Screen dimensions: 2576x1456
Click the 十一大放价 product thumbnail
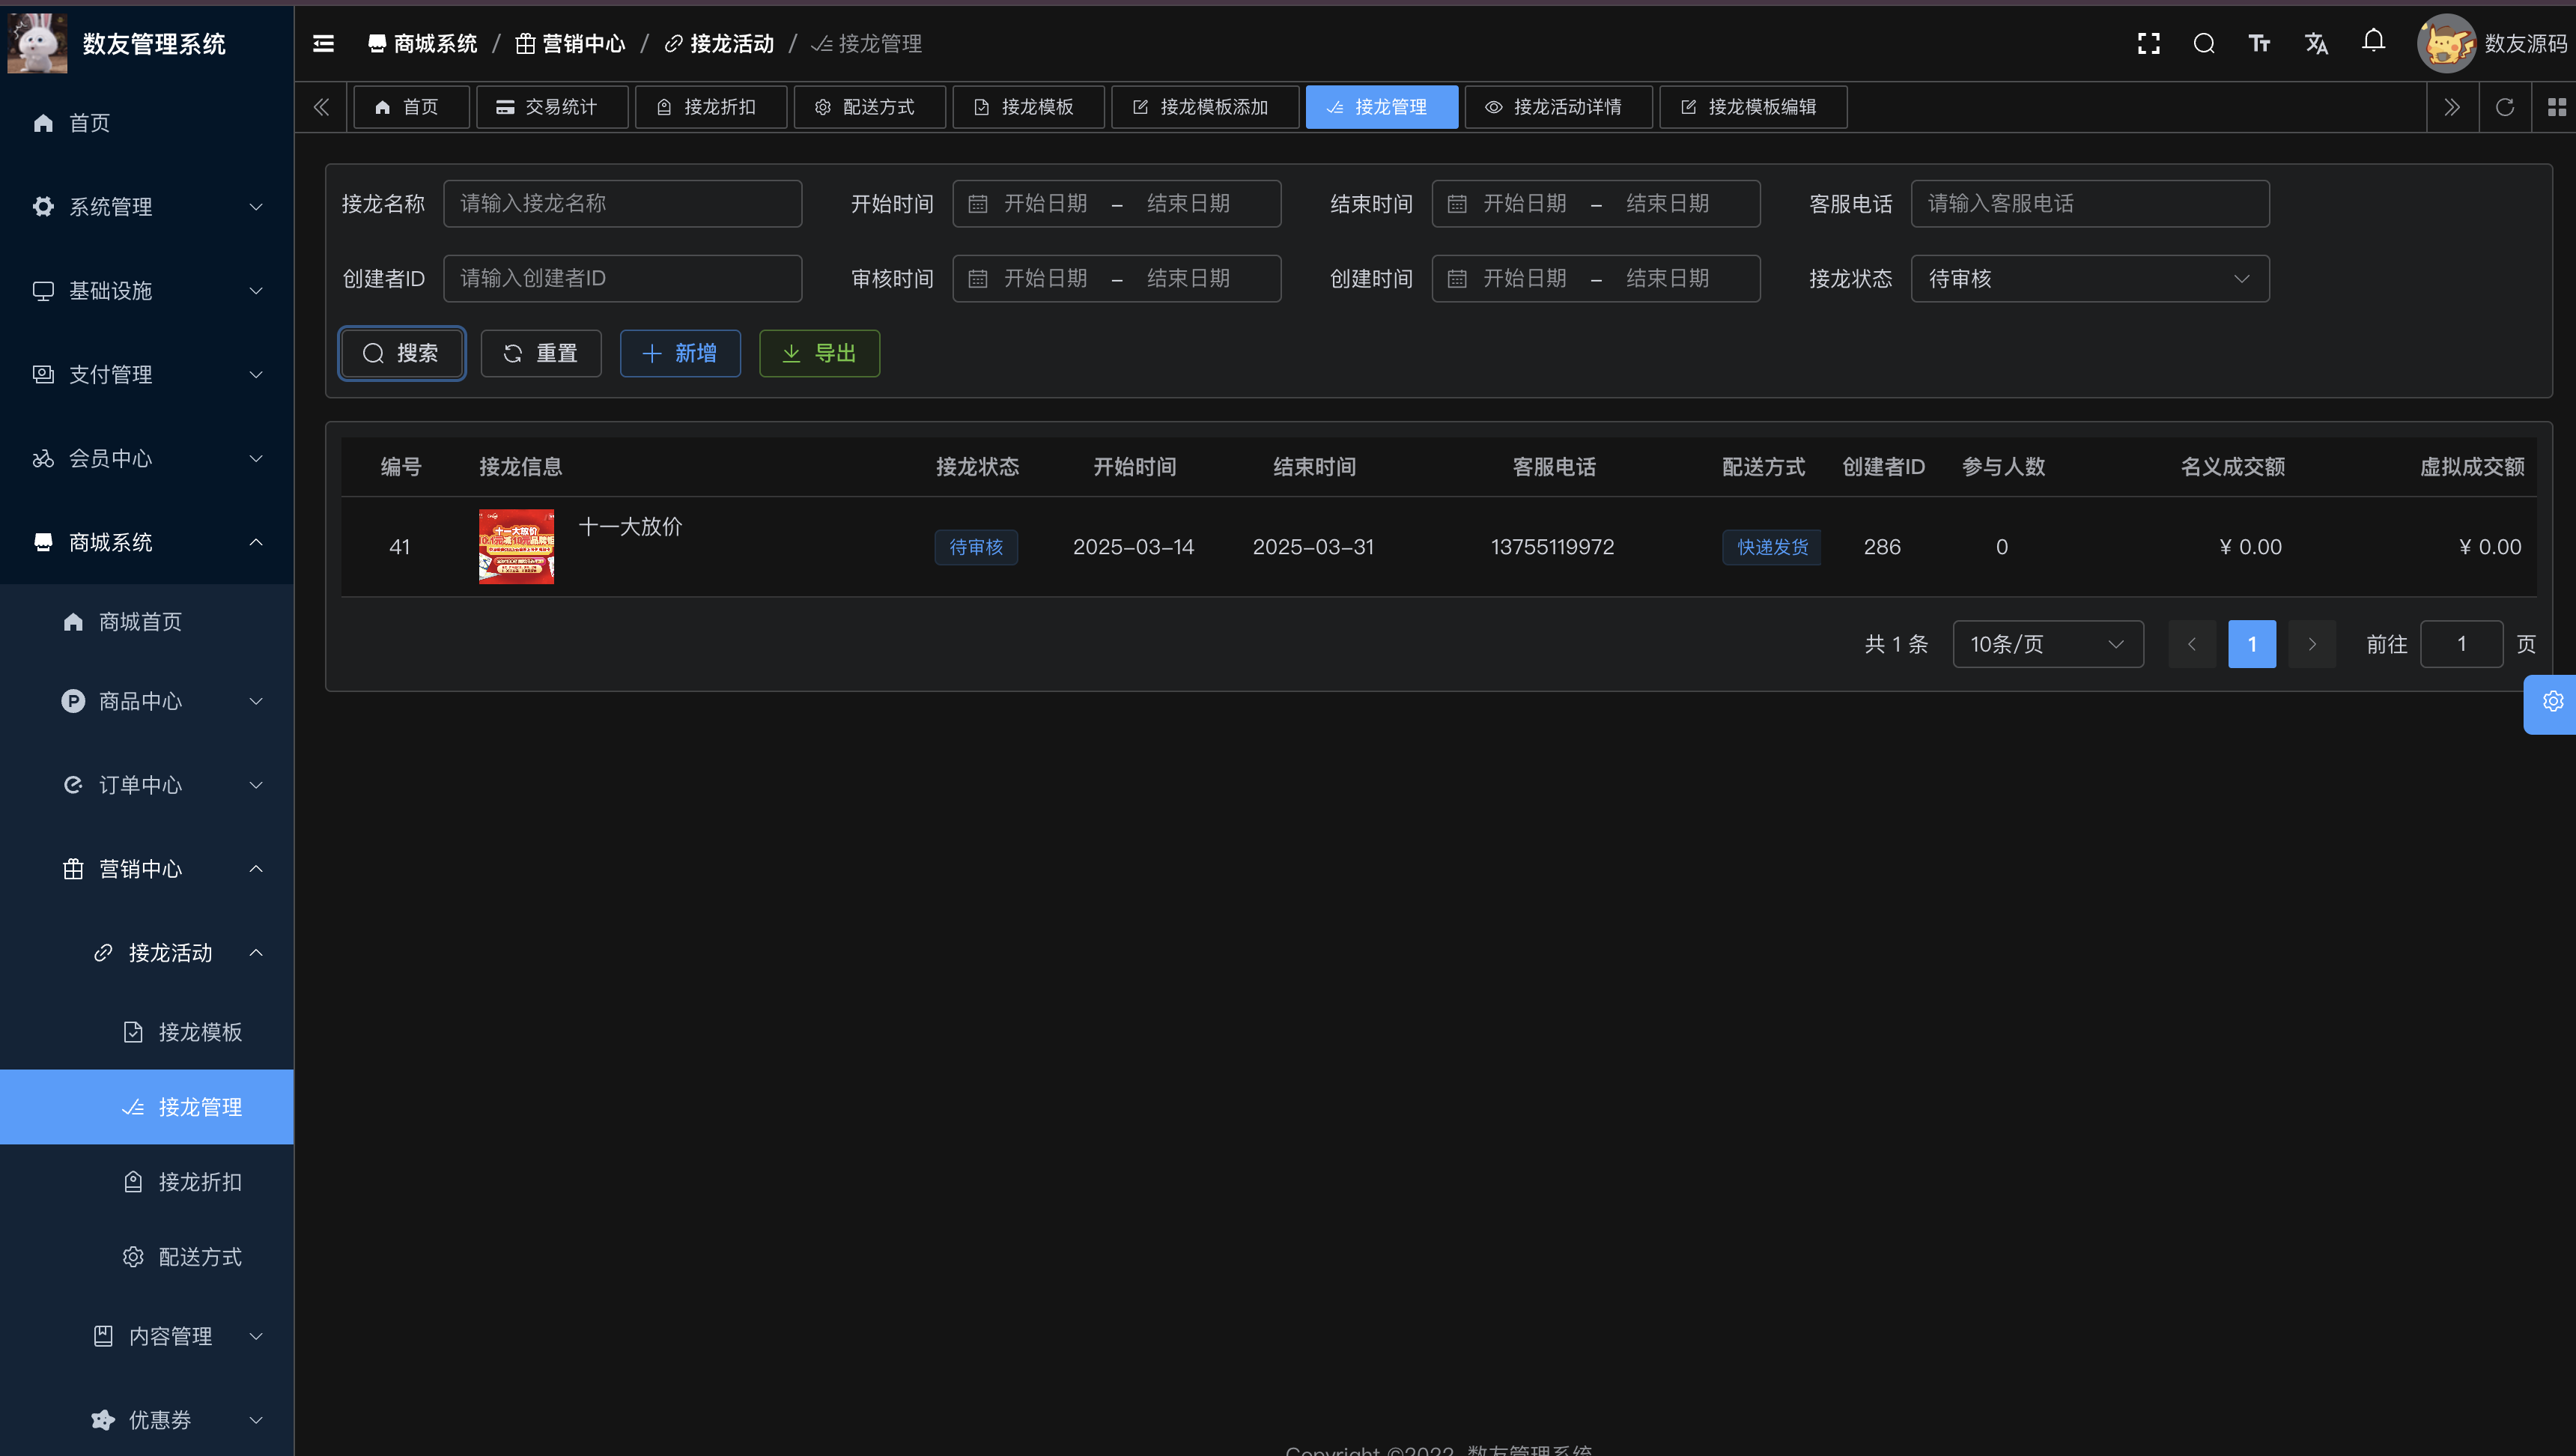pos(516,547)
